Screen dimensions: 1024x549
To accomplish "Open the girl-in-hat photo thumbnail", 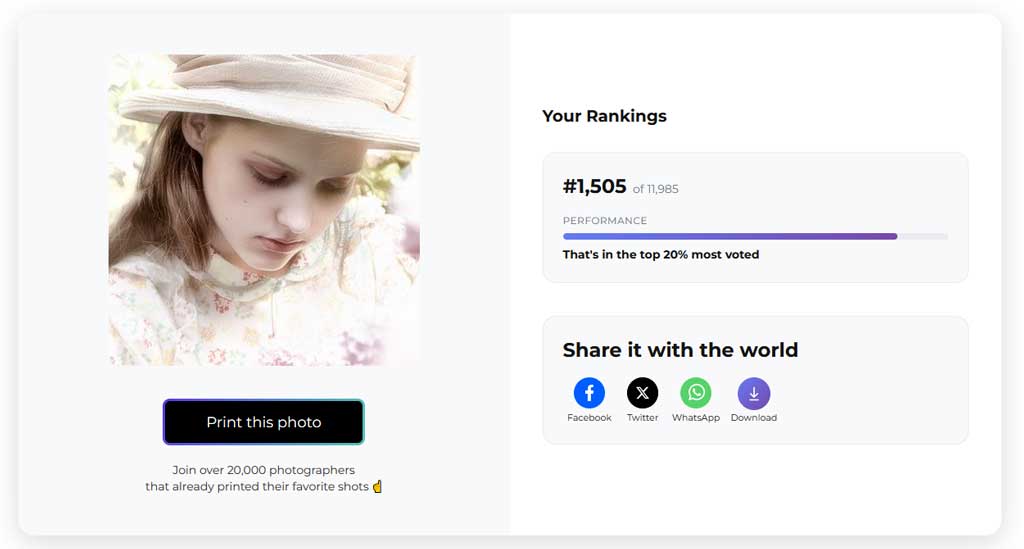I will pyautogui.click(x=264, y=210).
